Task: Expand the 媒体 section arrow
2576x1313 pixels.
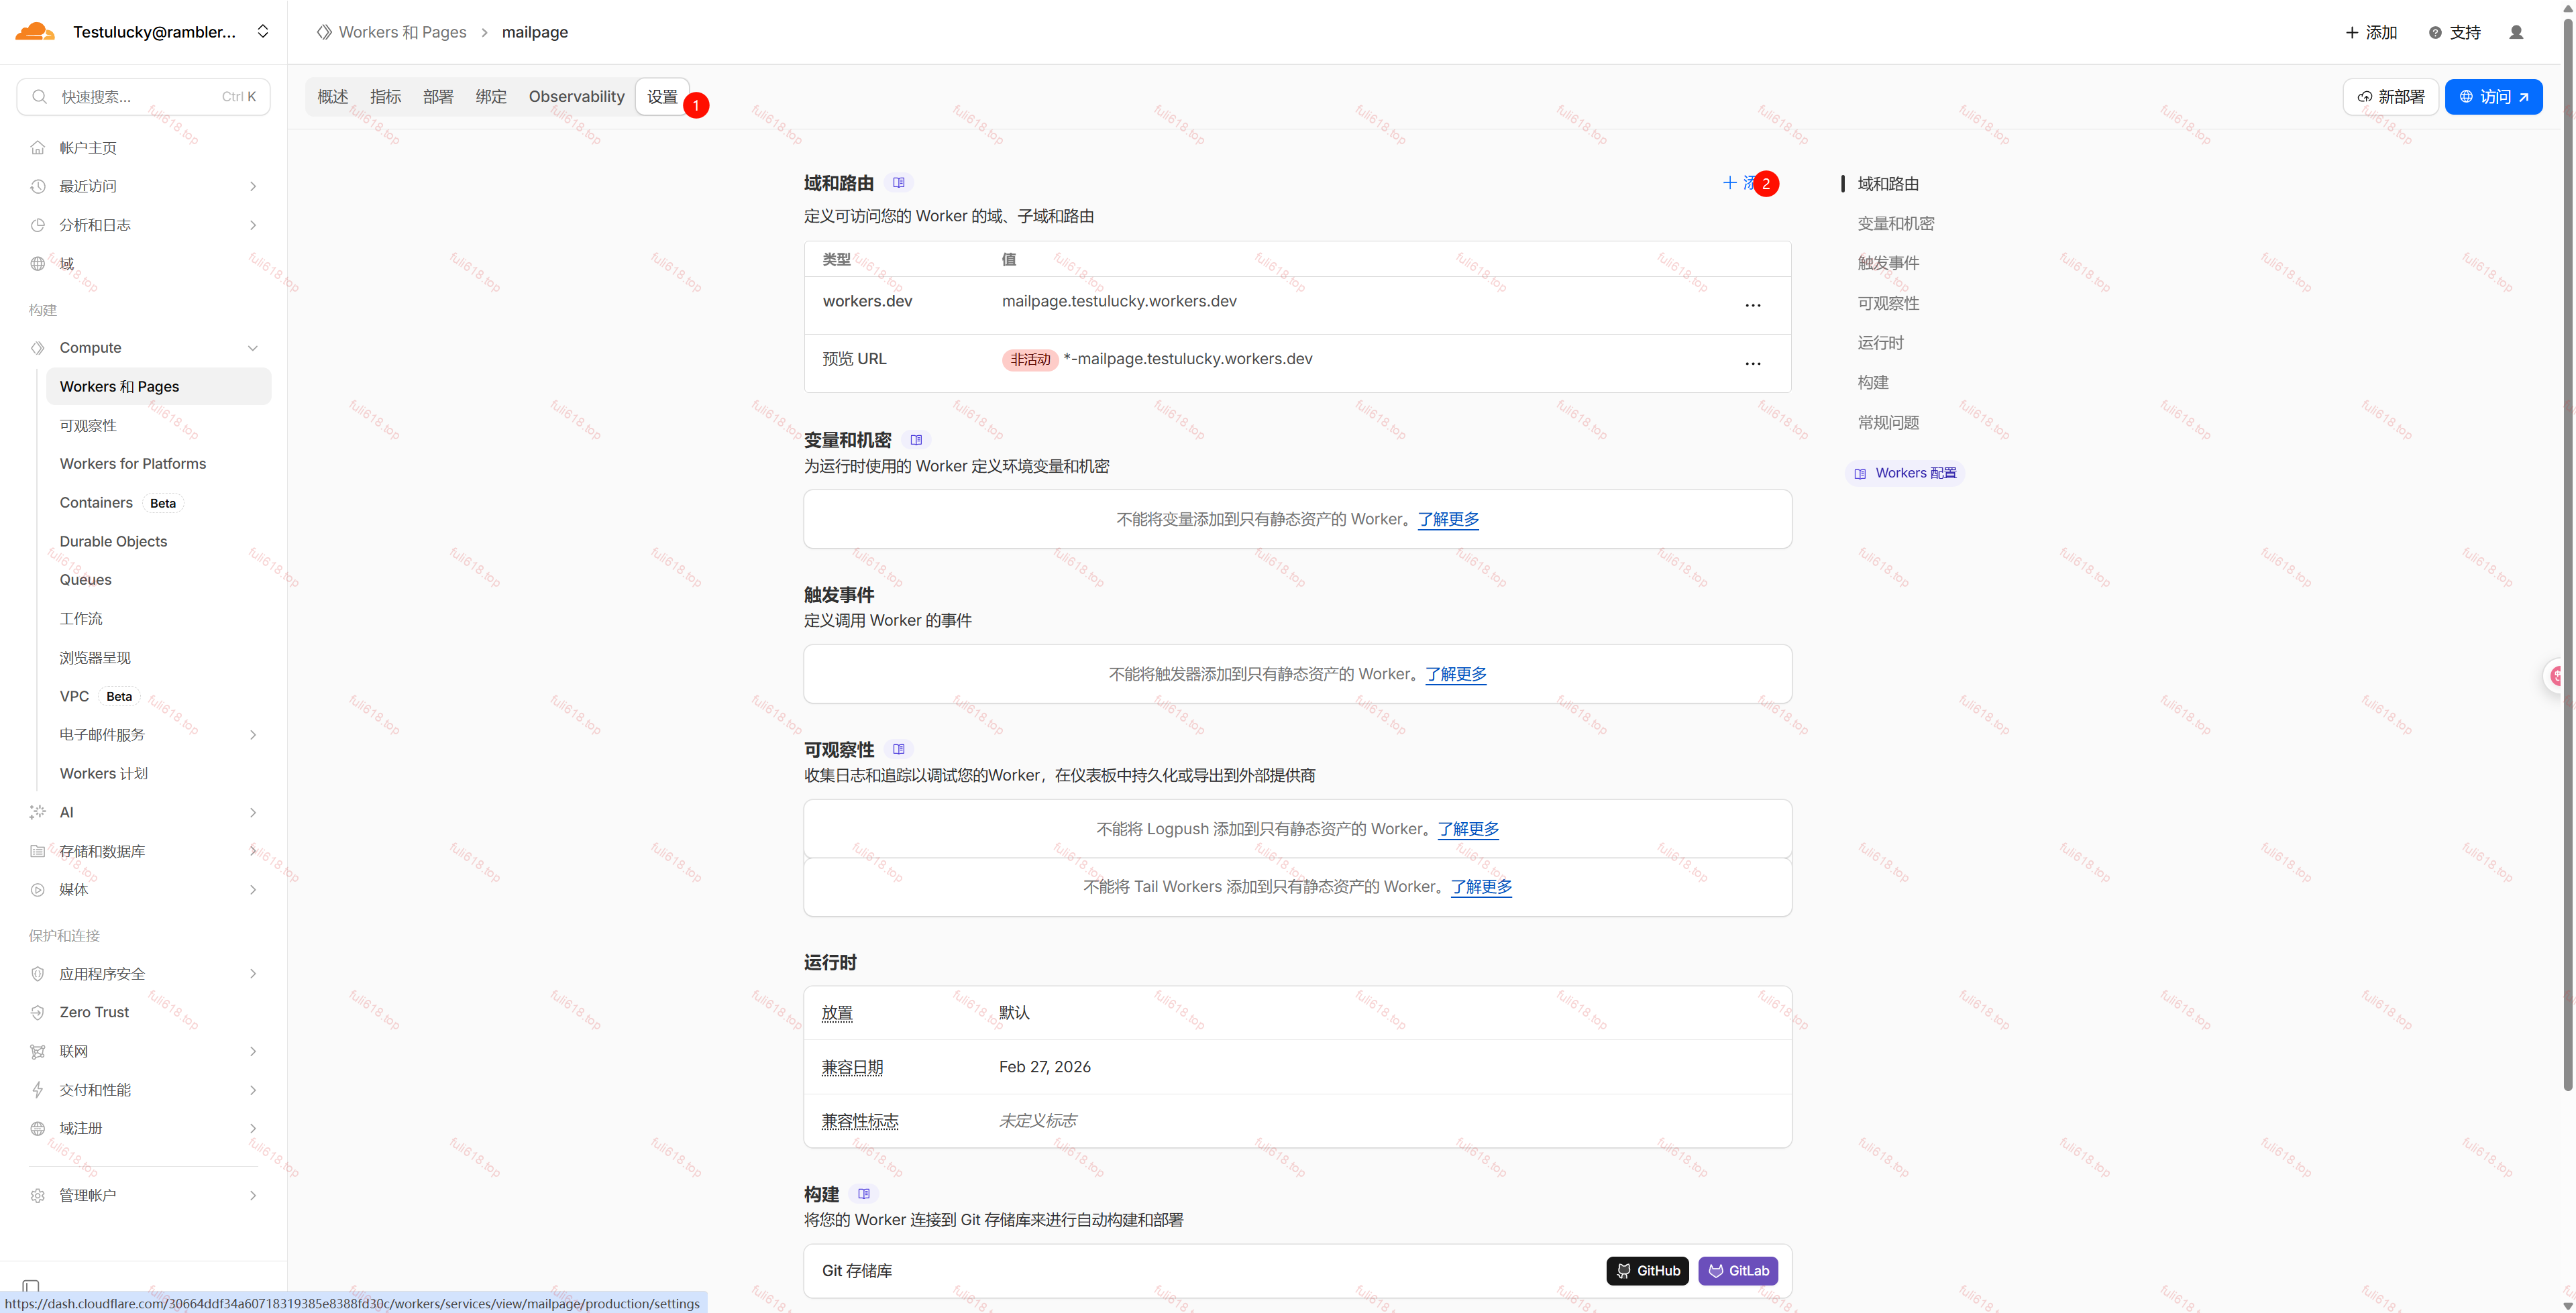Action: 253,890
